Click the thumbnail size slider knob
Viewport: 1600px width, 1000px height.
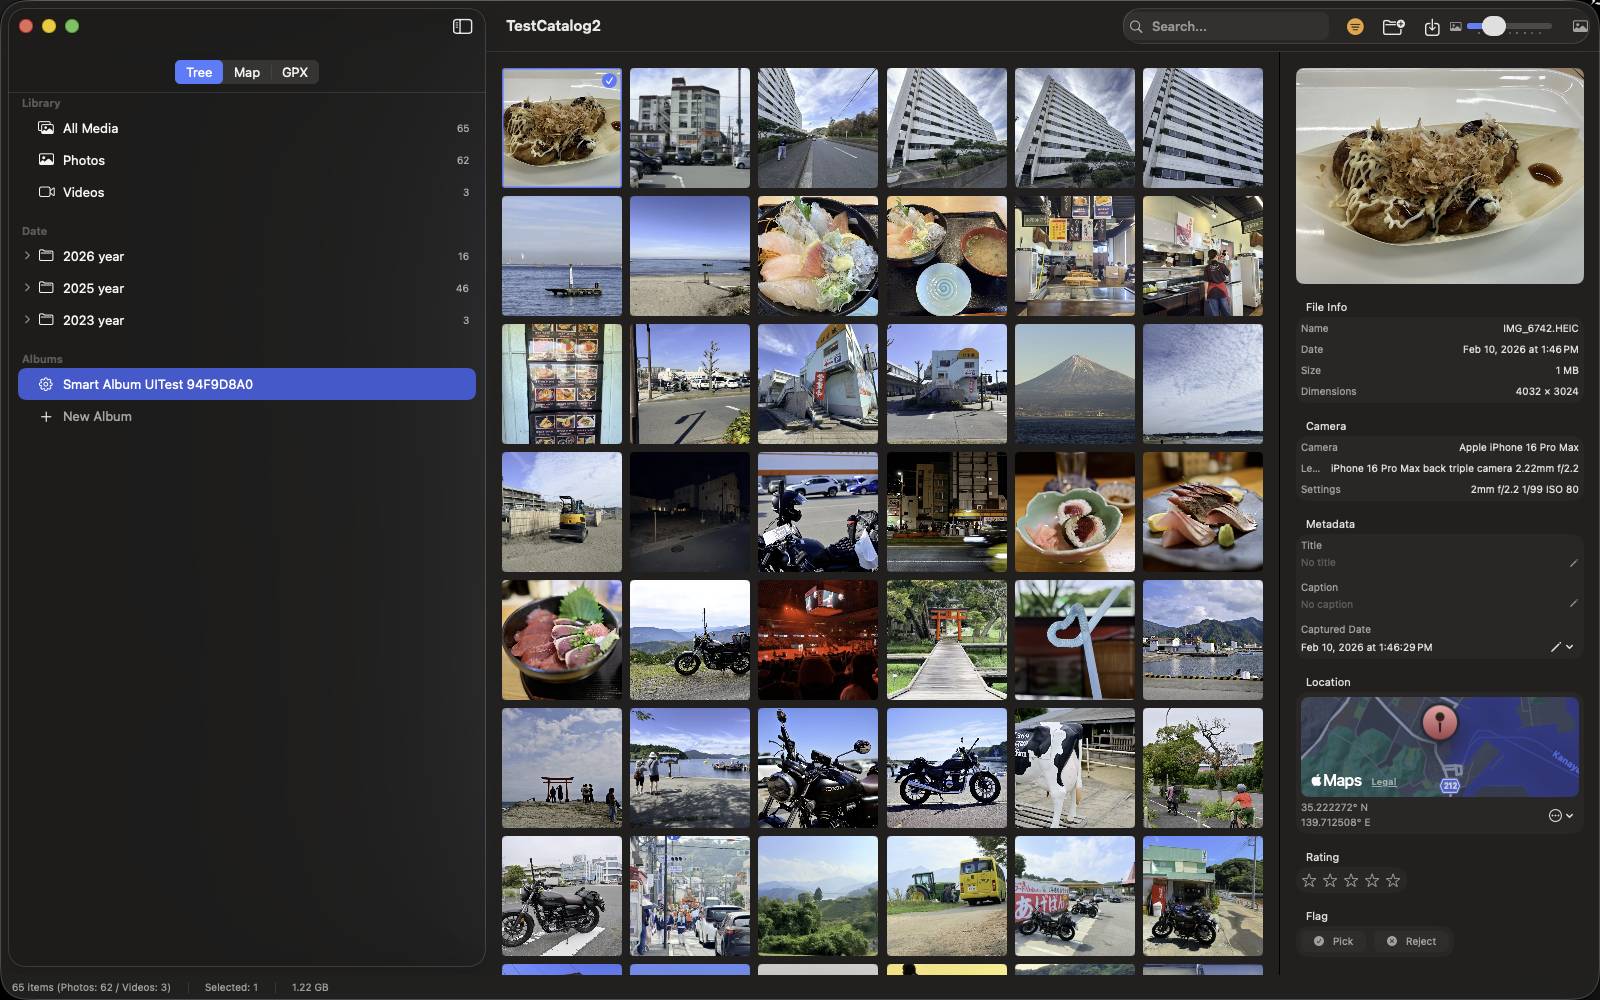[1493, 27]
